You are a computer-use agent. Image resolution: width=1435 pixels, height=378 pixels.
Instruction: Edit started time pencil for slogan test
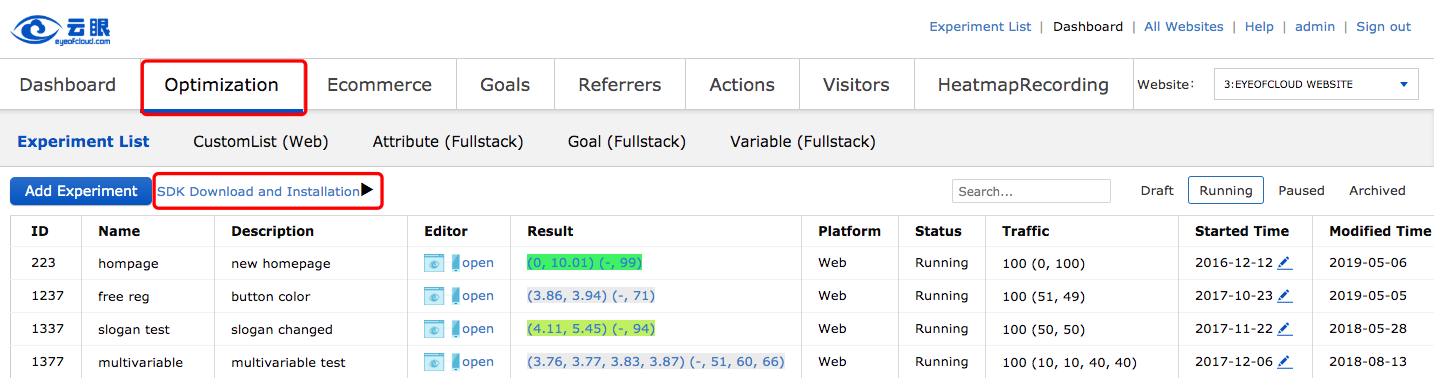[1285, 329]
